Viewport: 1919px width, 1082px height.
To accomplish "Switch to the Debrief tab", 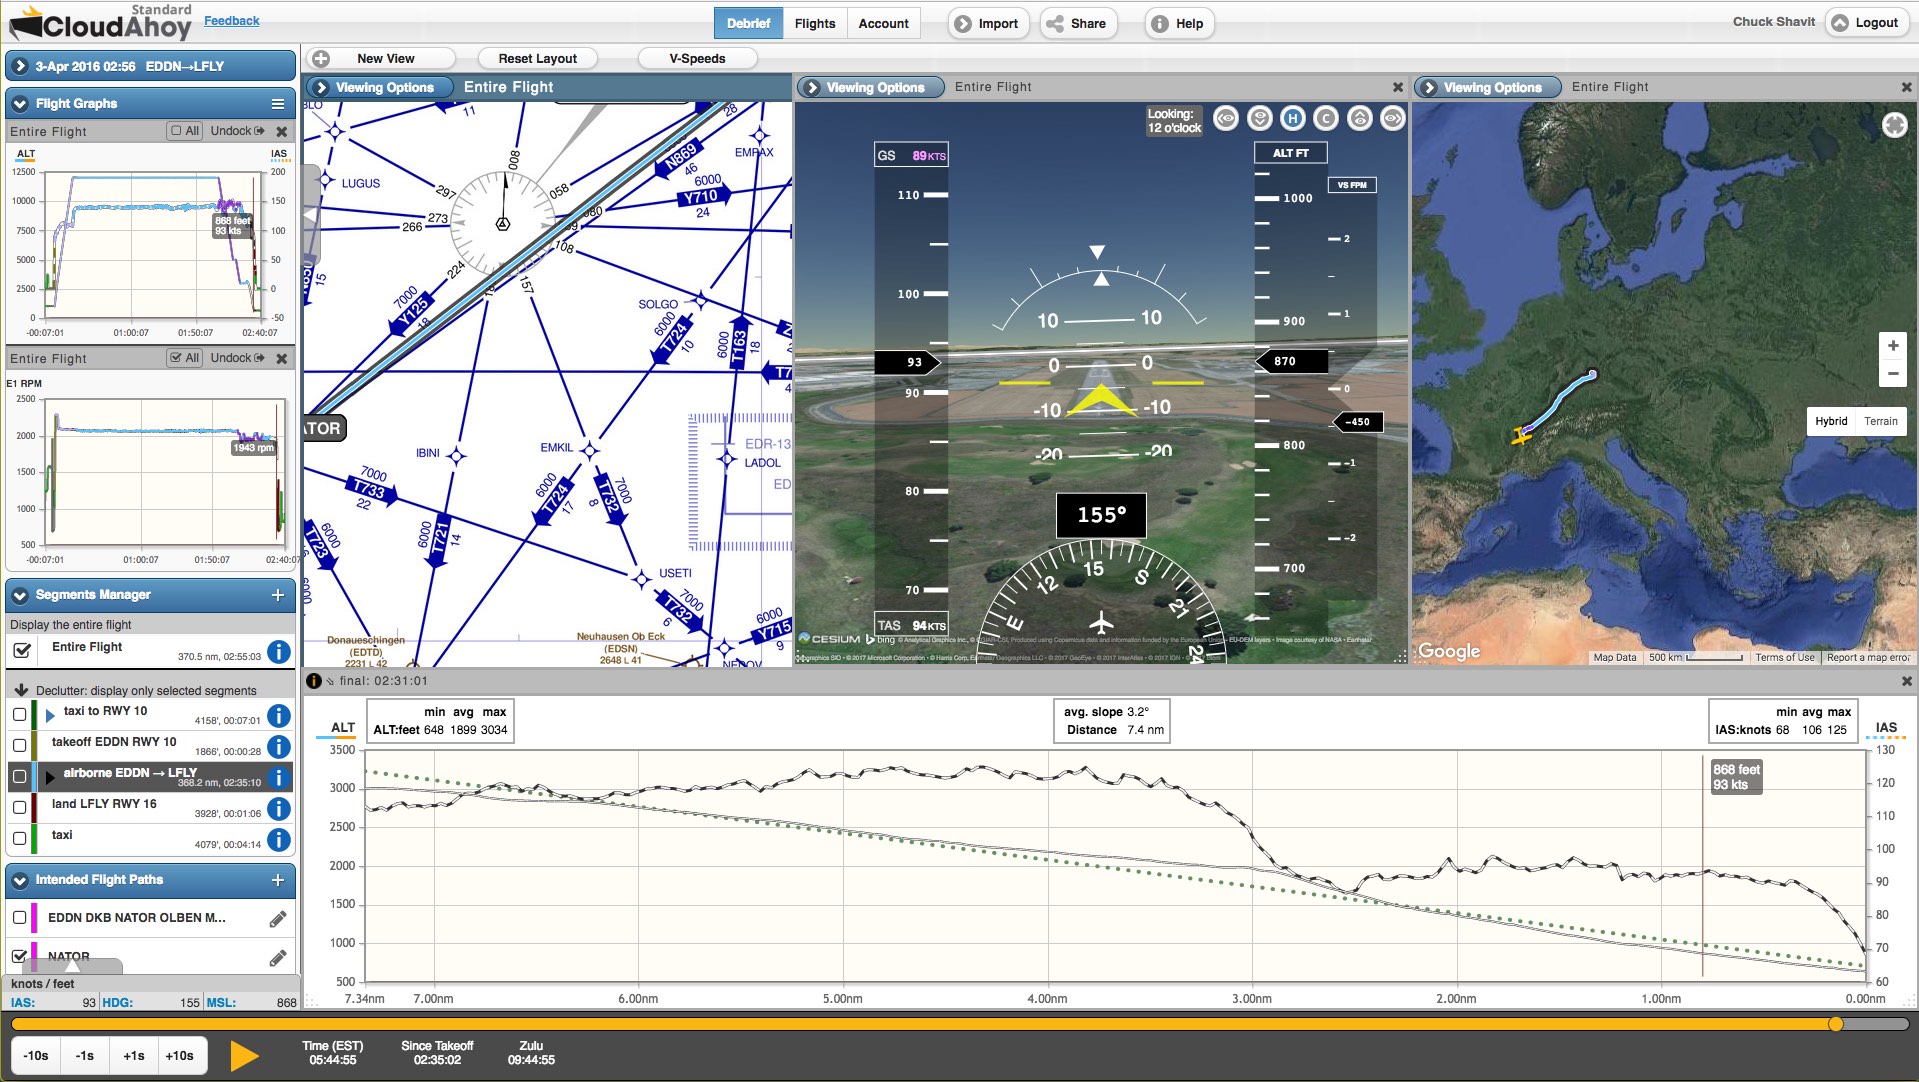I will coord(748,24).
